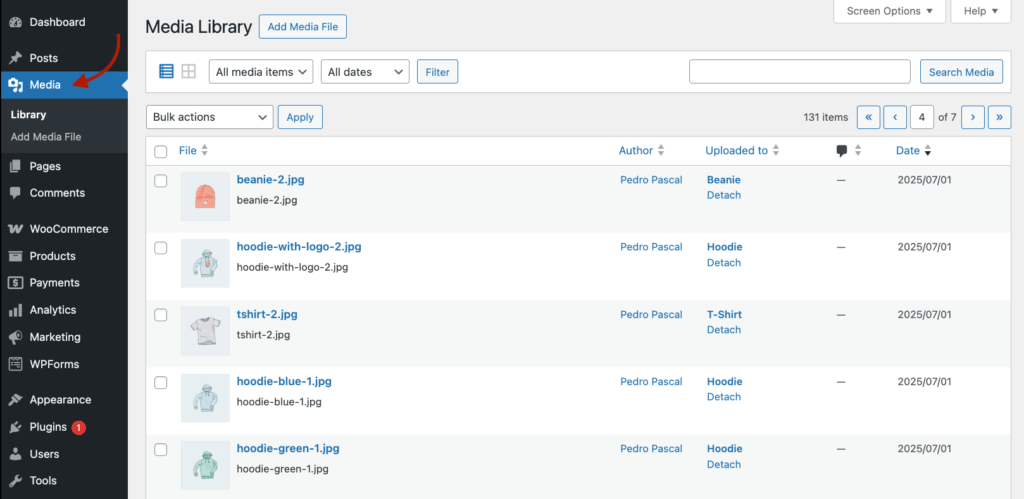Sort by Author column header

(642, 151)
